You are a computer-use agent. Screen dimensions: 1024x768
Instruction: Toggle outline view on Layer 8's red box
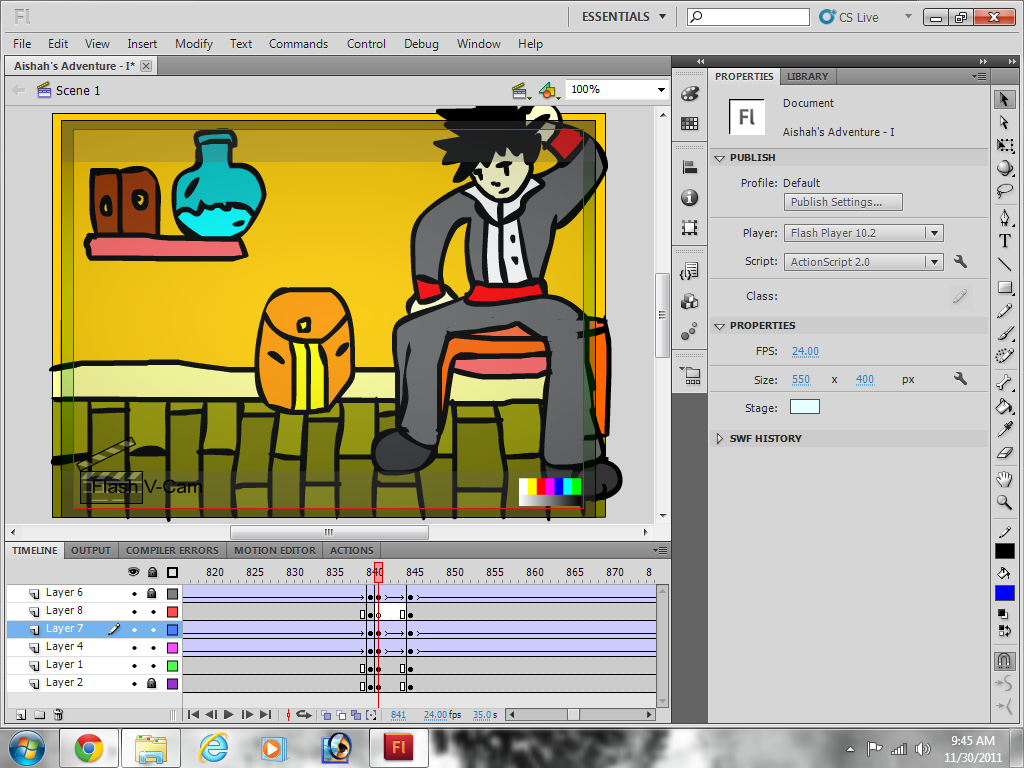(x=172, y=612)
